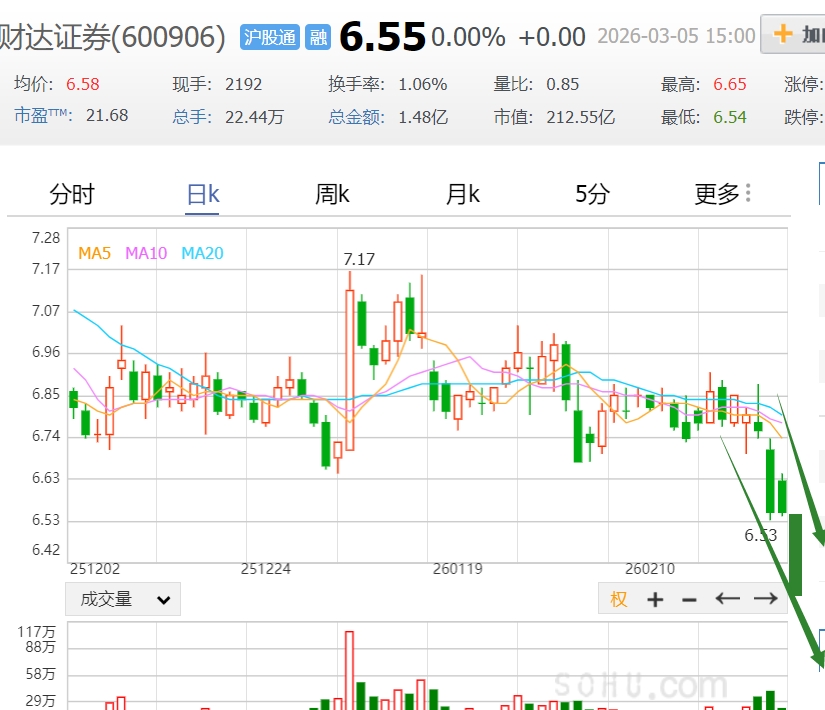
Task: Click the stock title 财达证券(600906)
Action: (113, 37)
